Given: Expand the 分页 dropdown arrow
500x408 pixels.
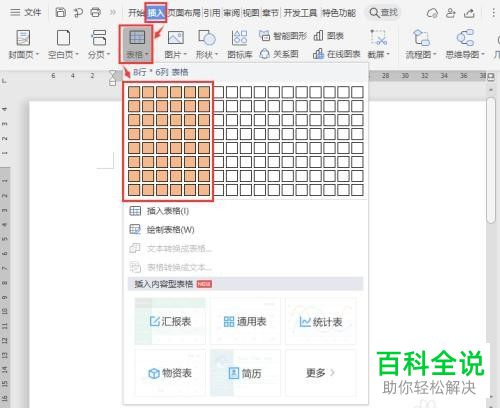Looking at the screenshot, I should (108, 54).
